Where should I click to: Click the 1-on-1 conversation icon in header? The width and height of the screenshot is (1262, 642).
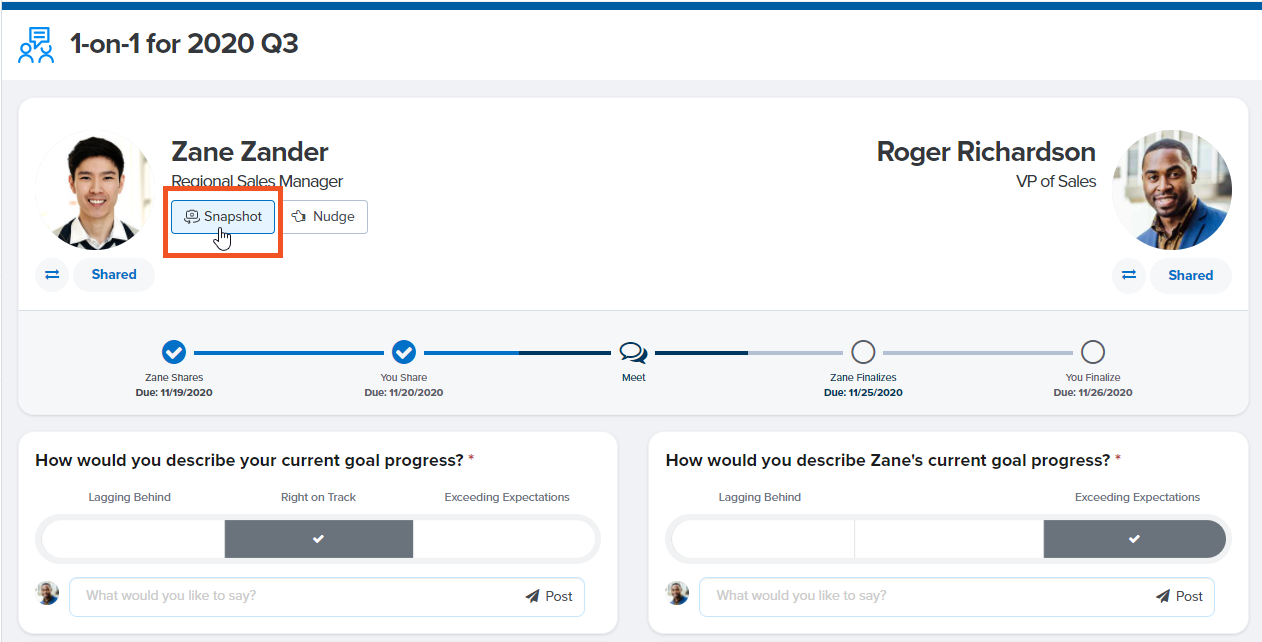[37, 46]
